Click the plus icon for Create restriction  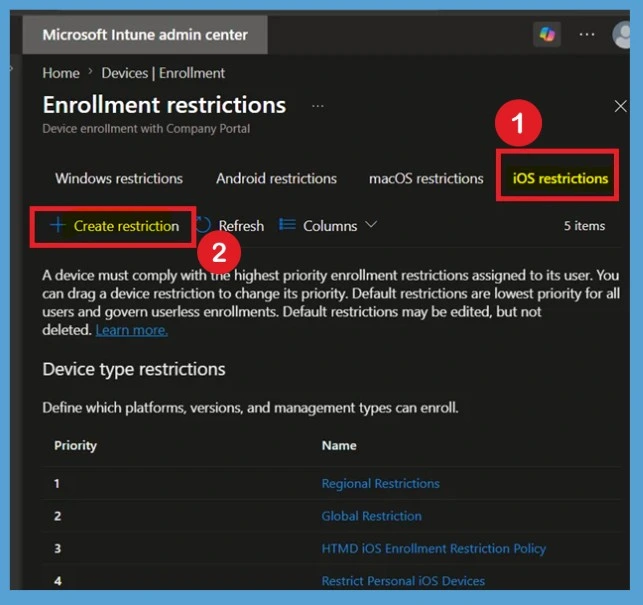pos(57,225)
